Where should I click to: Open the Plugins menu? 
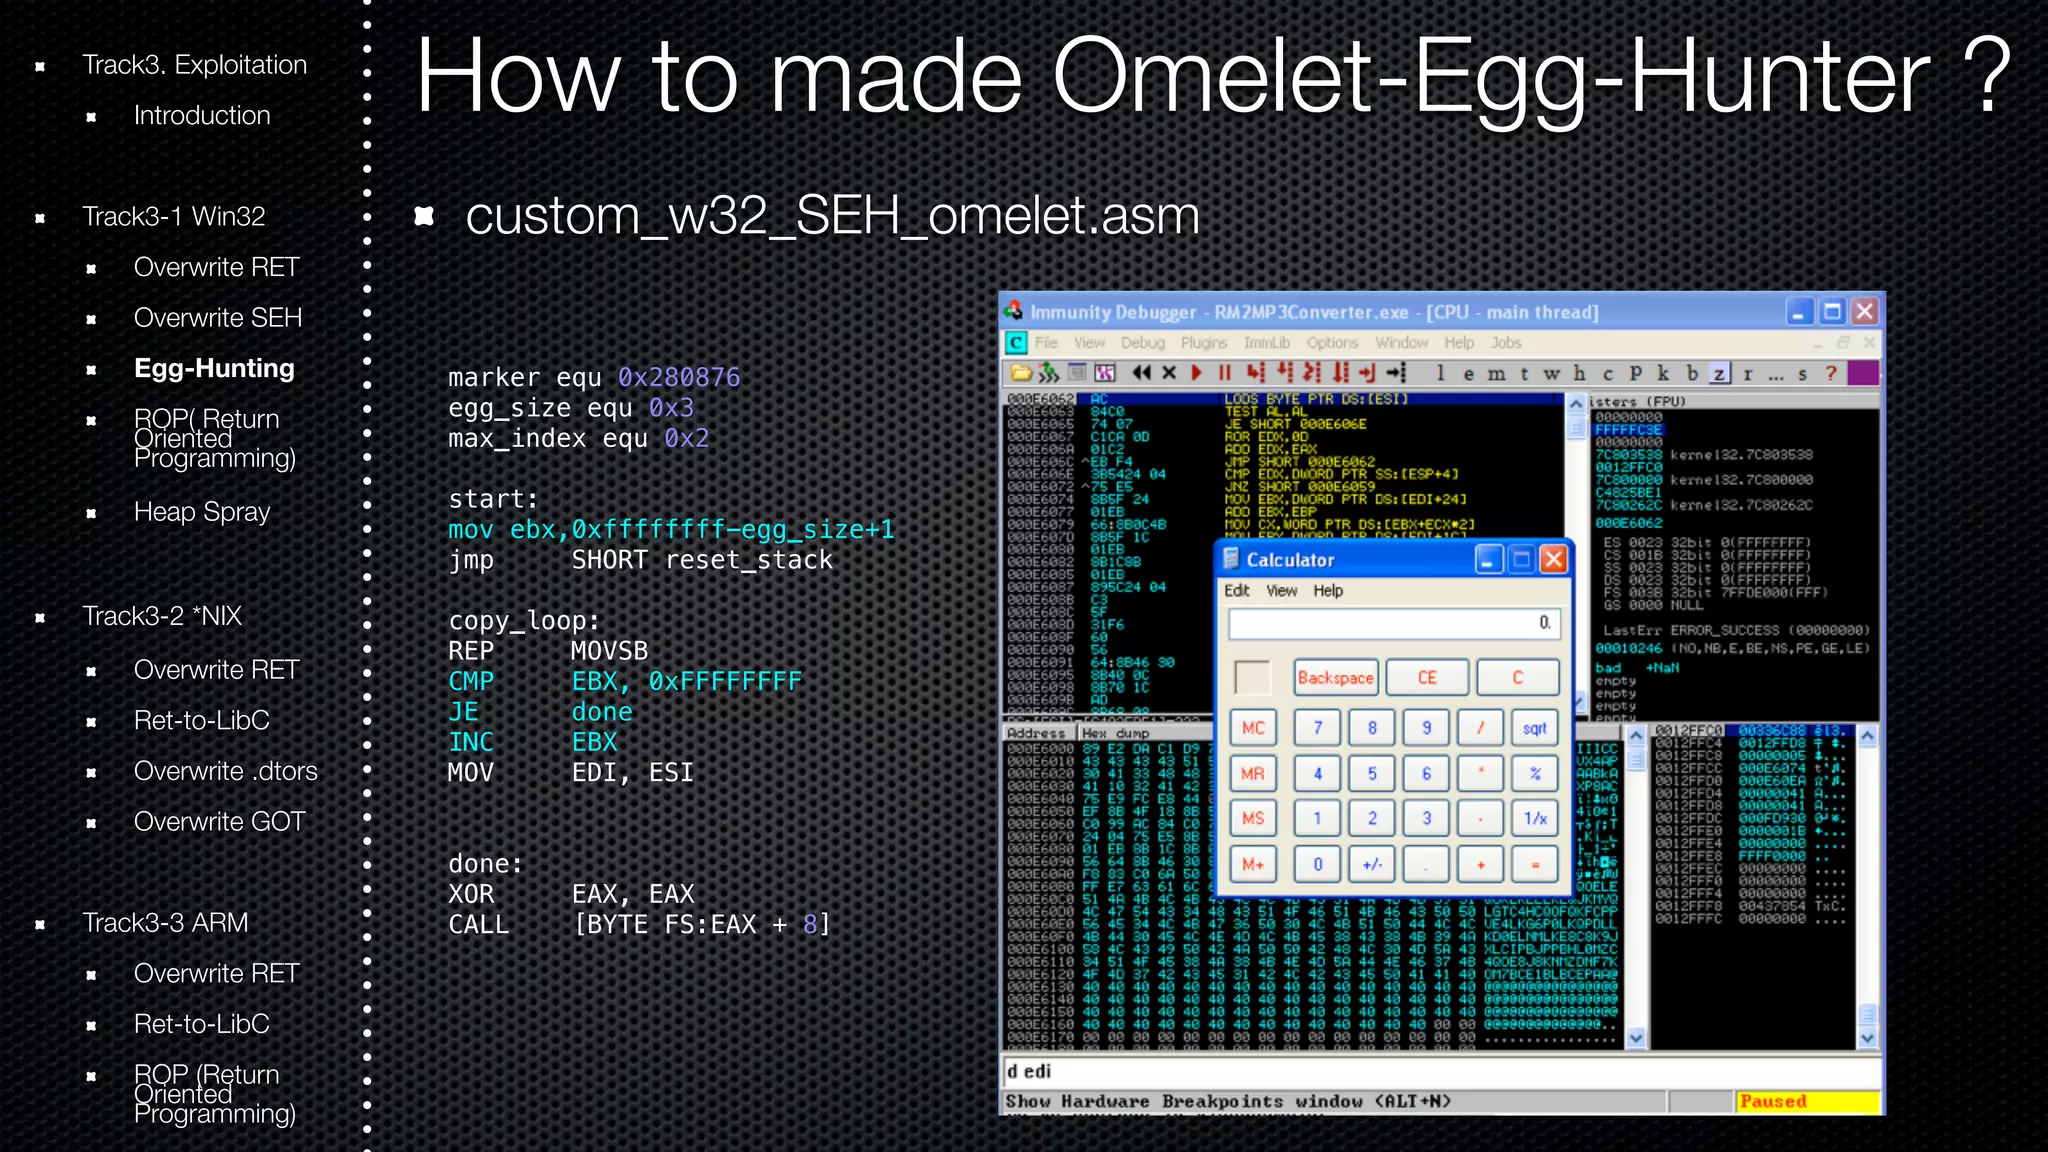[x=1204, y=342]
